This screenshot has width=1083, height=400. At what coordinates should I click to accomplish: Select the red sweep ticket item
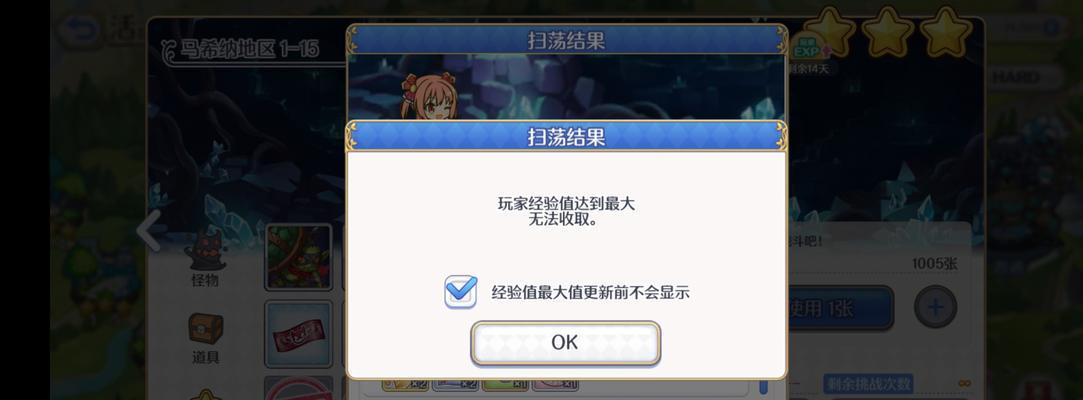[x=298, y=333]
